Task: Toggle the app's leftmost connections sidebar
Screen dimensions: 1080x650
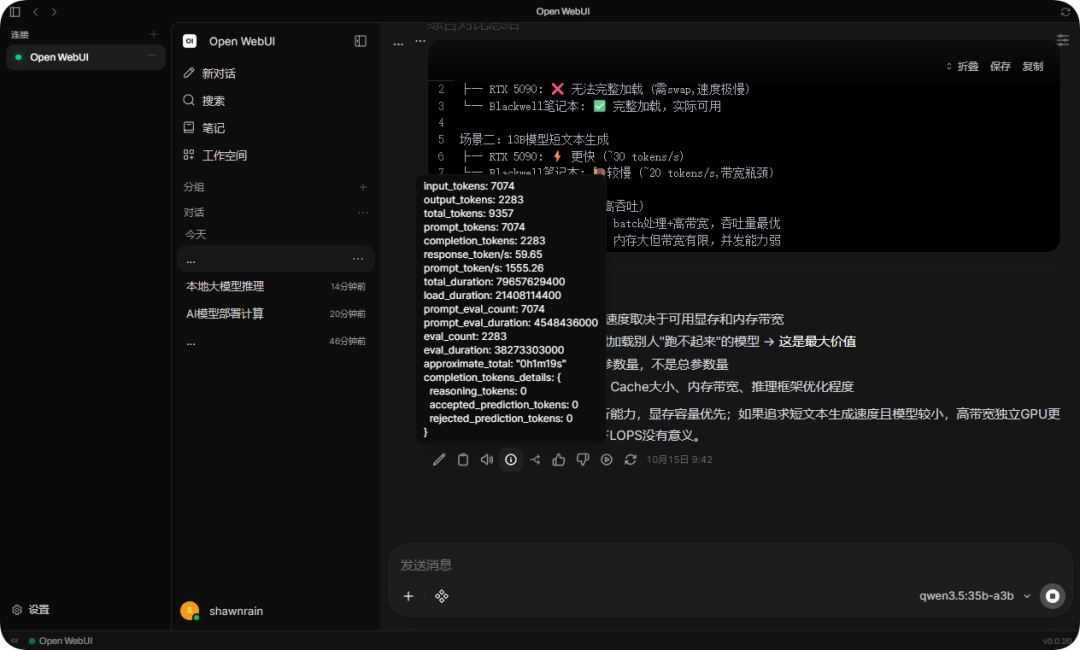Action: 14,12
